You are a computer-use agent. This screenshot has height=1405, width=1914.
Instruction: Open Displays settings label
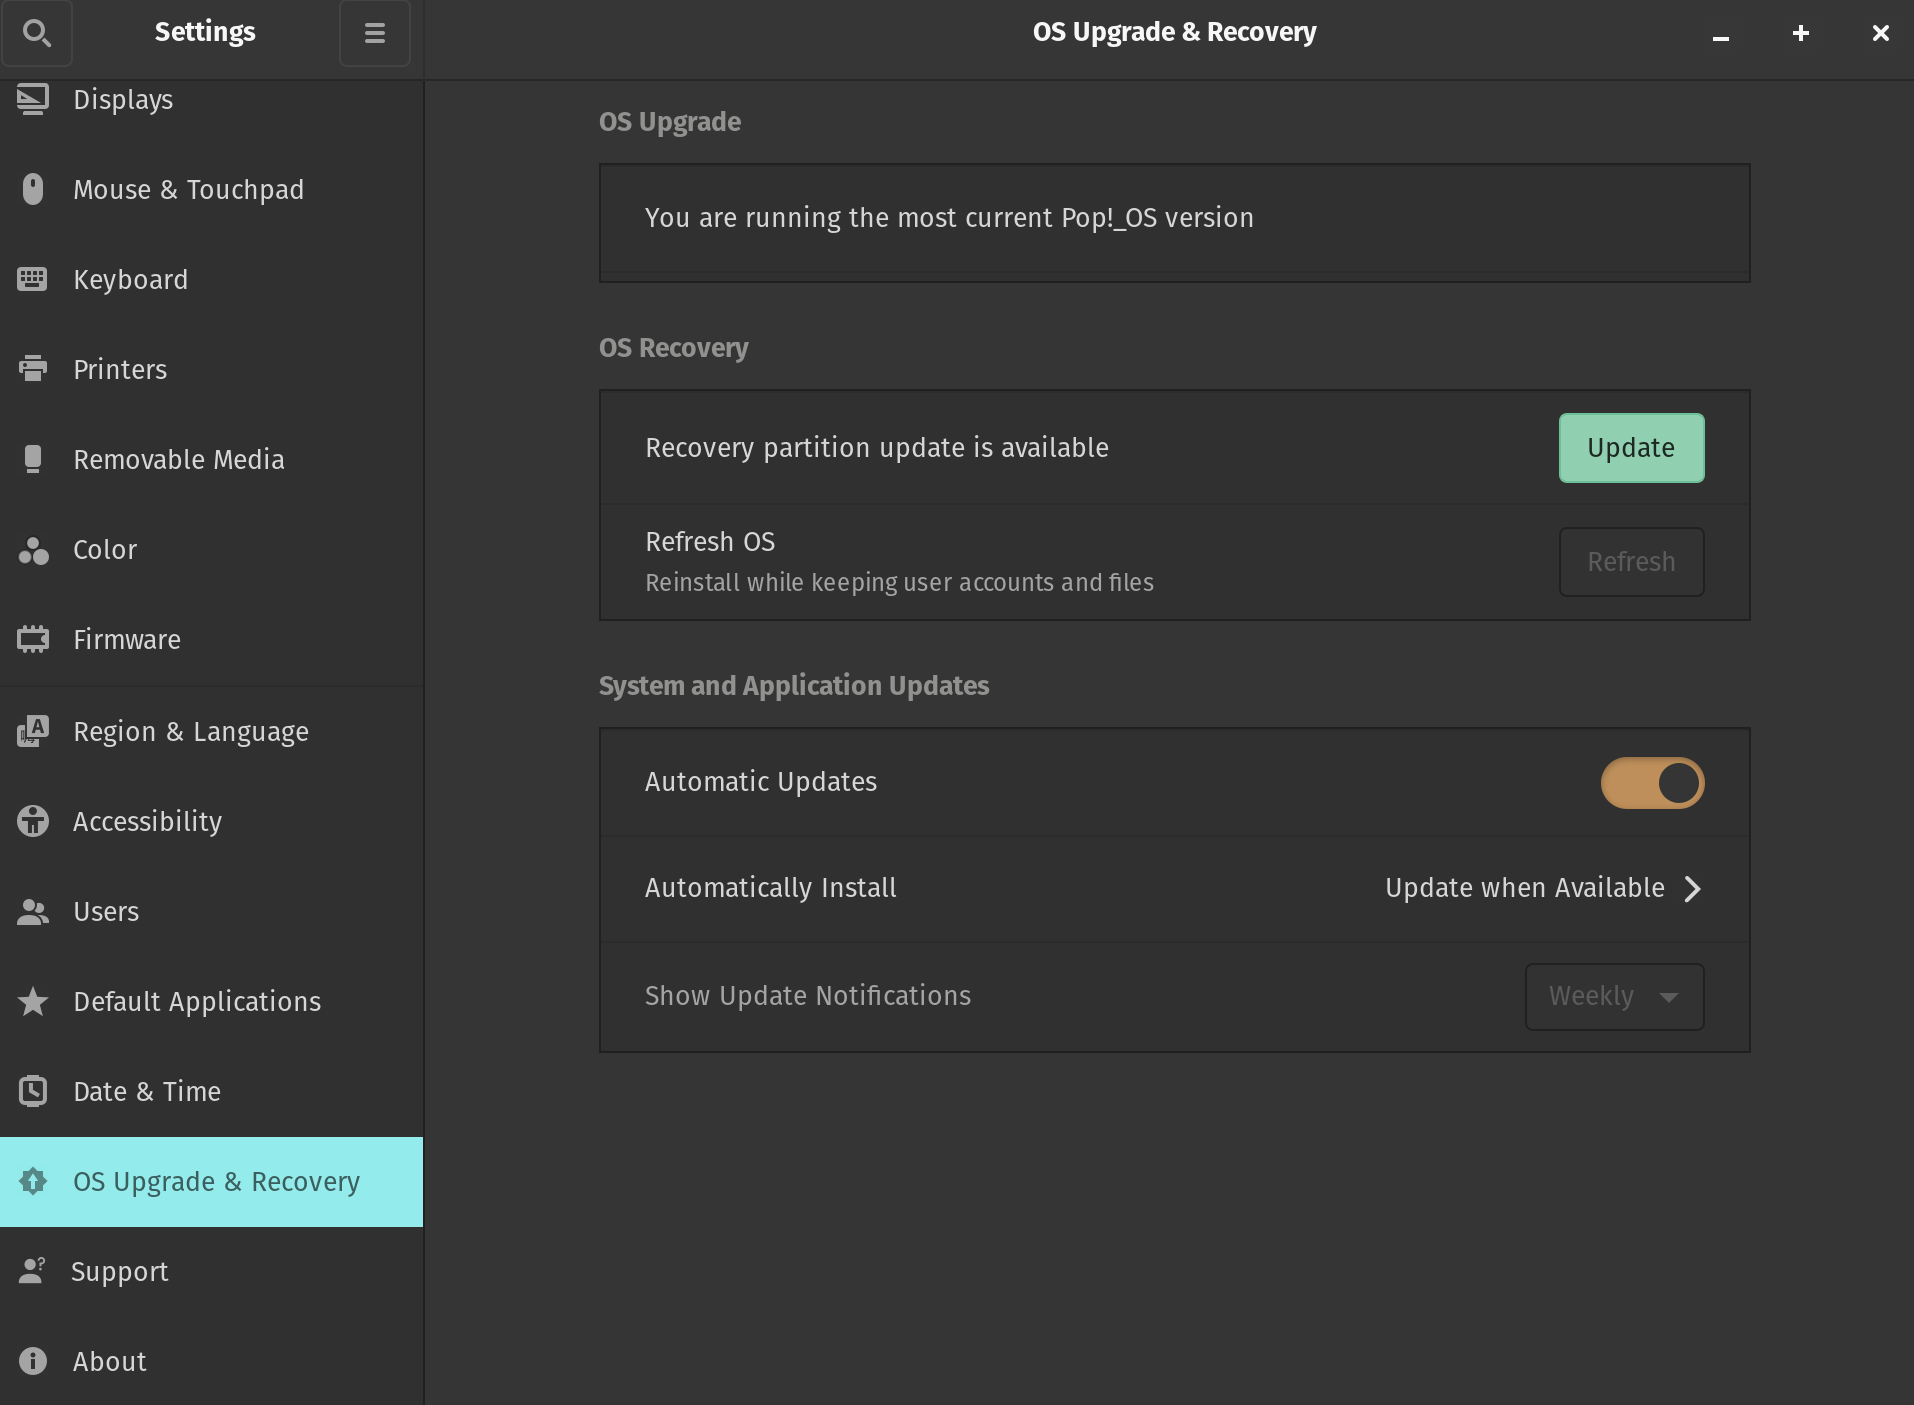point(123,100)
